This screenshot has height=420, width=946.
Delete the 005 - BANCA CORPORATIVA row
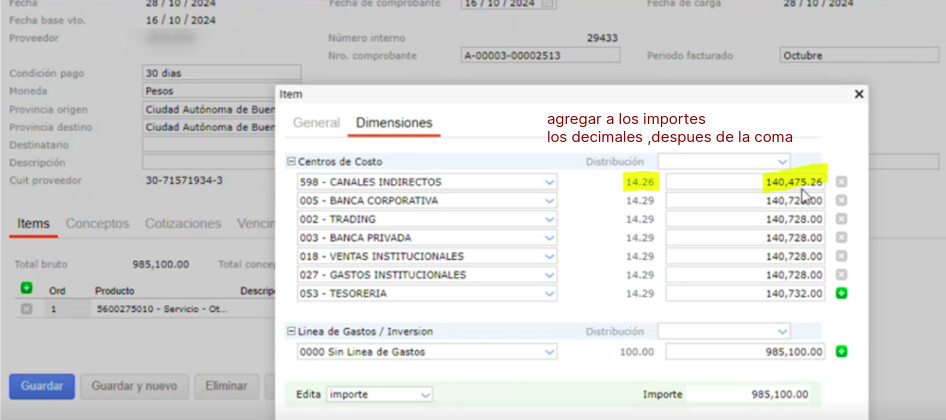click(x=841, y=201)
